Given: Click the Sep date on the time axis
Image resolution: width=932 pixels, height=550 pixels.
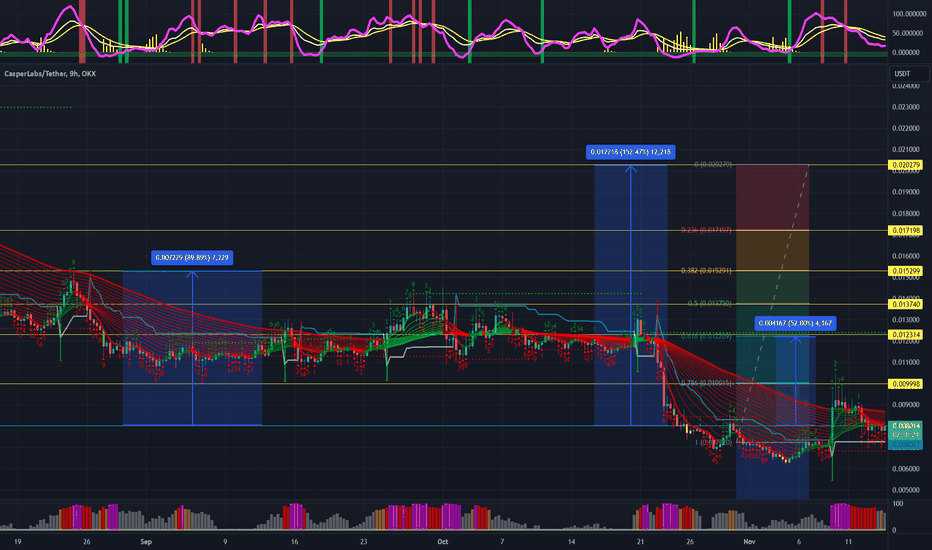Looking at the screenshot, I should click(146, 542).
